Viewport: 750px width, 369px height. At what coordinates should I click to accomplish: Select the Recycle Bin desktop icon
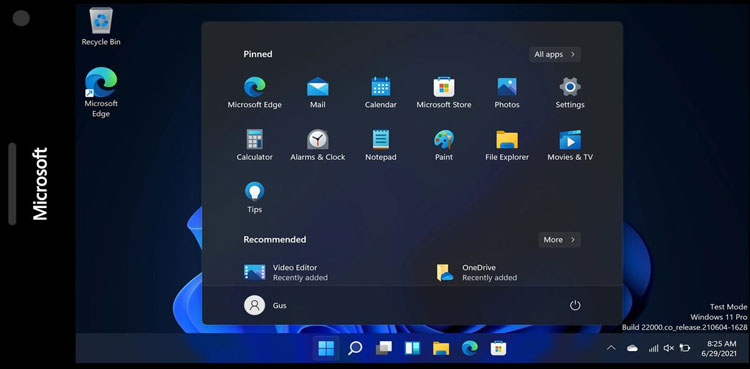(x=101, y=27)
